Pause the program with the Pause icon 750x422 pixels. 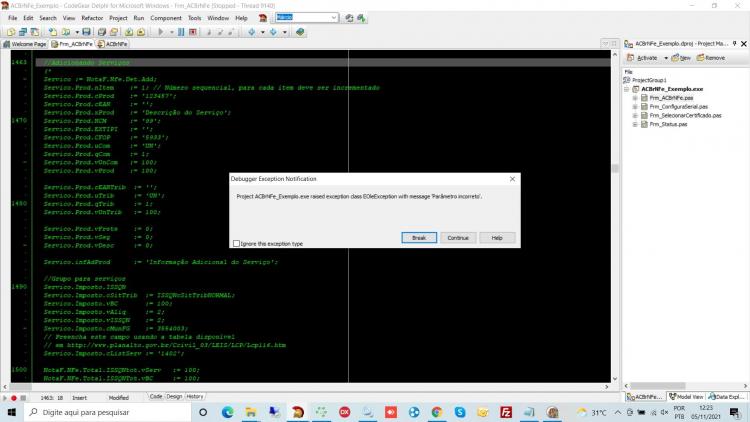181,32
